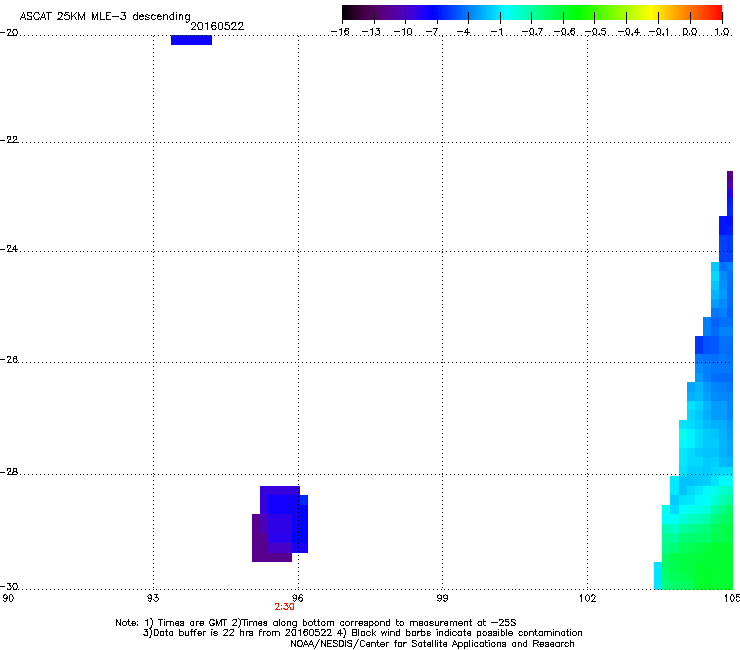Screen dimensions: 740x650
Task: Click the red "2:30" time label
Action: tap(285, 607)
